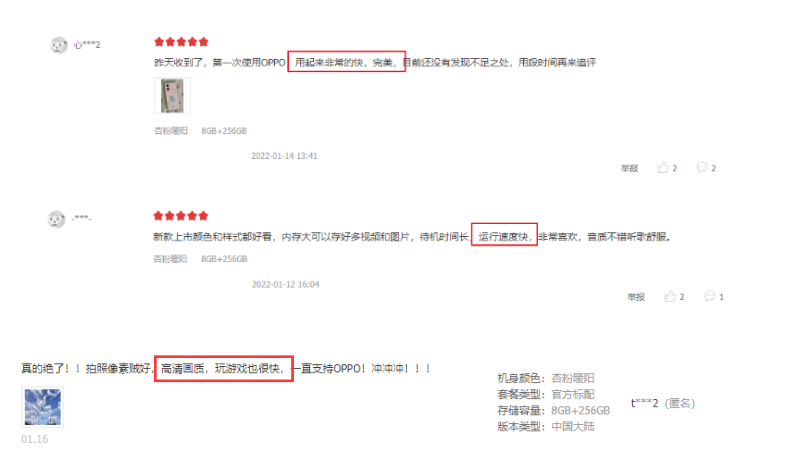The width and height of the screenshot is (789, 459).
Task: Click username t***2 (匿名)
Action: click(x=663, y=403)
